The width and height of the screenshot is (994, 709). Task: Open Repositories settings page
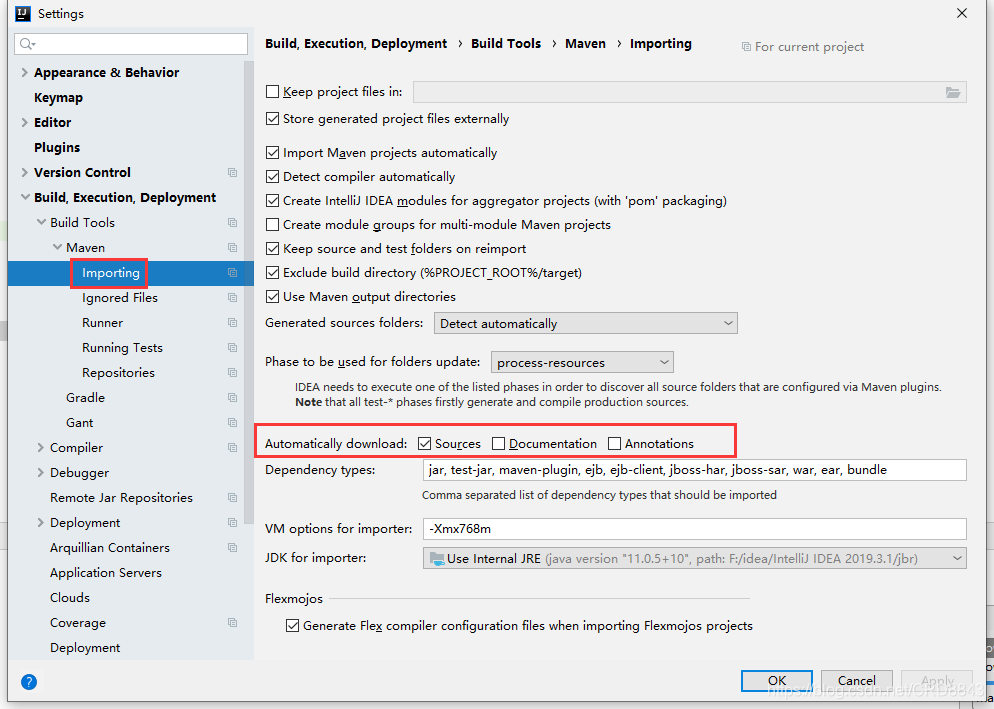coord(118,373)
